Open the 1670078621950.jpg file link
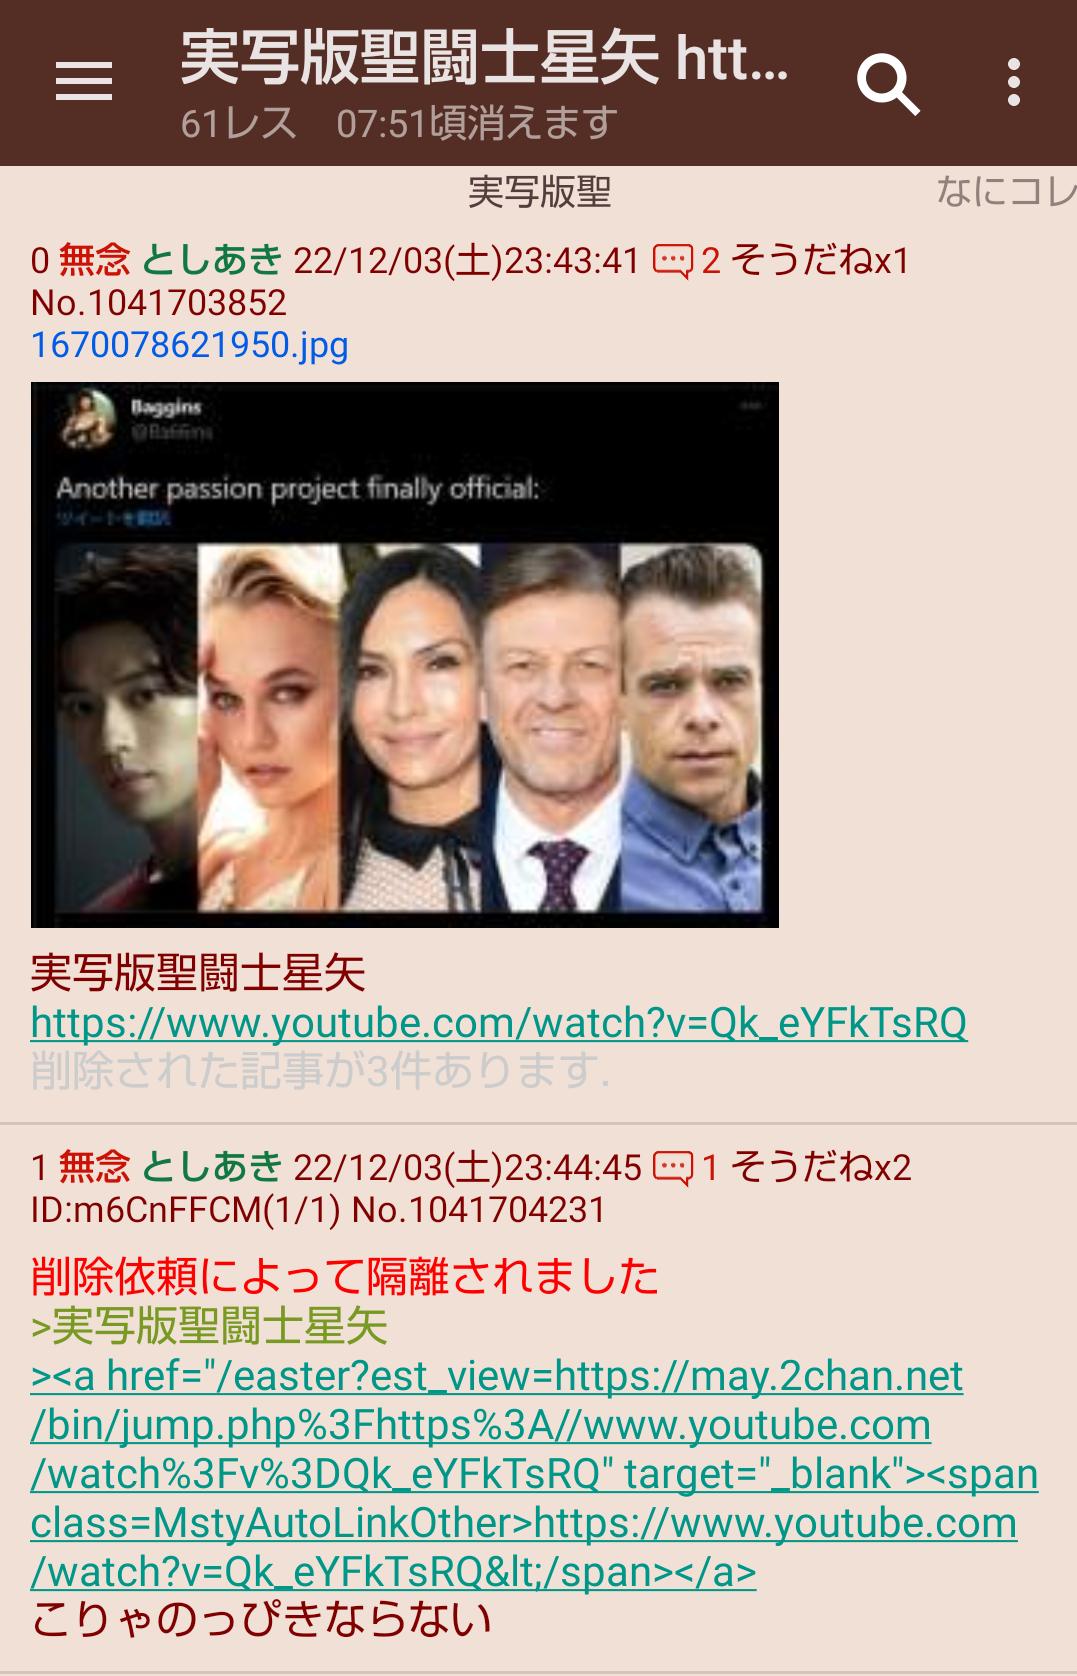Screen dimensions: 1077x1676 tap(190, 345)
